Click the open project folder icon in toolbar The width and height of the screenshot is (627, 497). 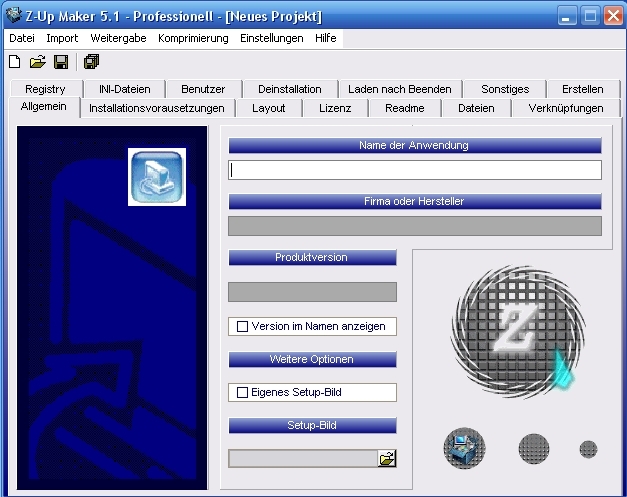[x=38, y=62]
